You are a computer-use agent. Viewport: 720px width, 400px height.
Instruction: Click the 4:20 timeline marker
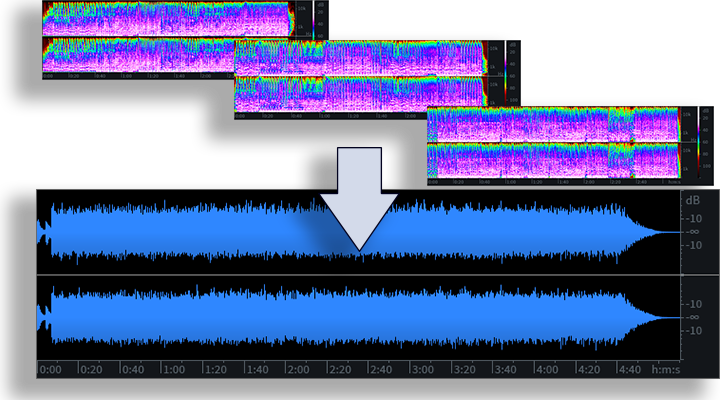click(589, 369)
